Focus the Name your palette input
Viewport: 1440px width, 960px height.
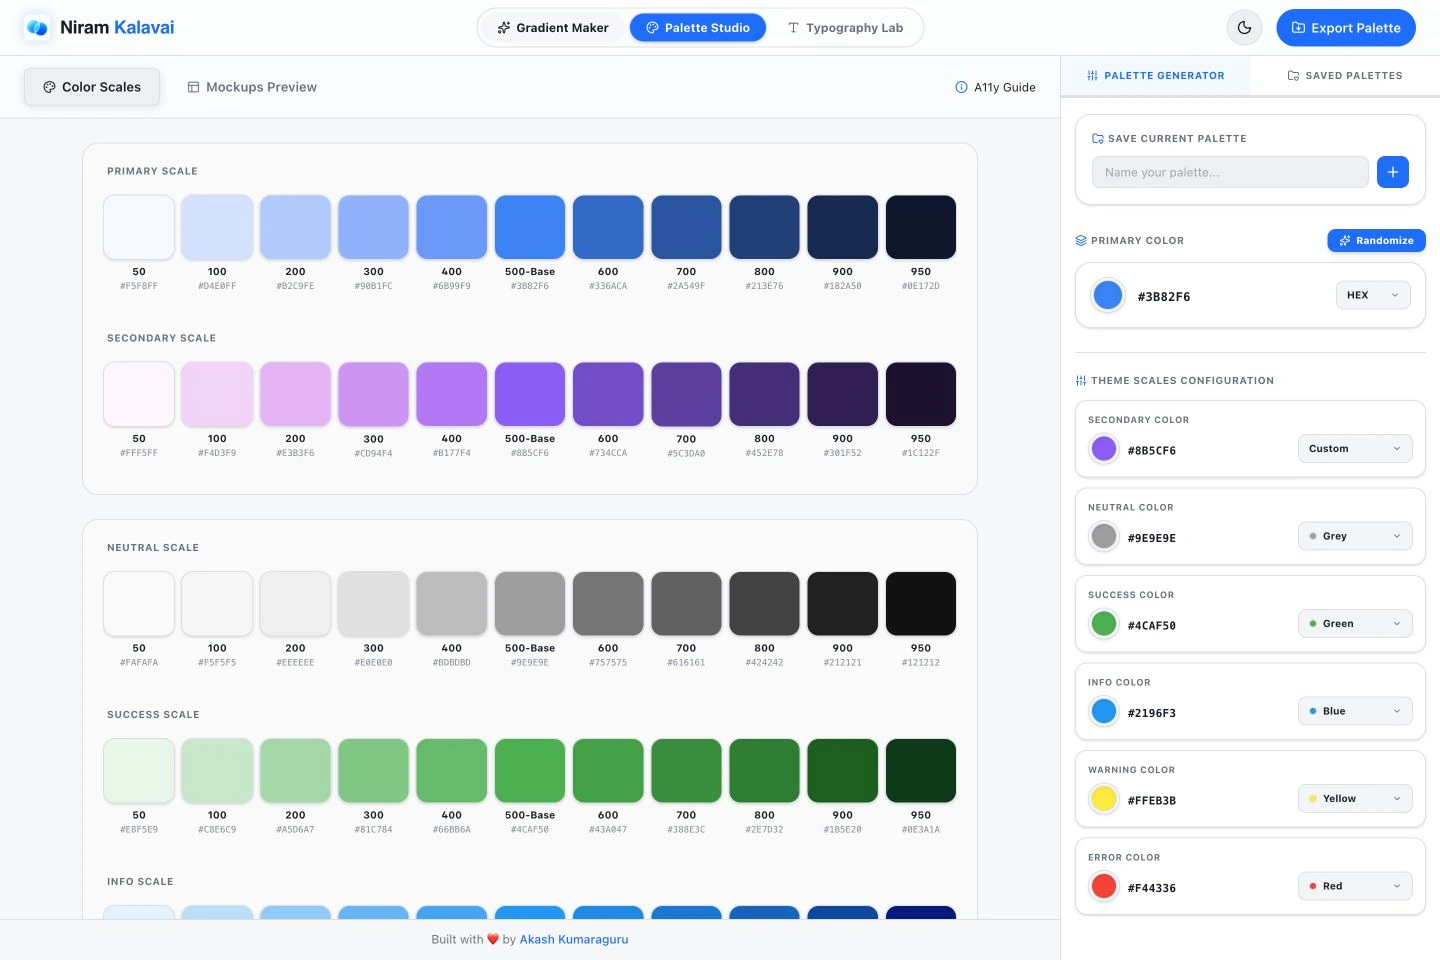point(1230,172)
